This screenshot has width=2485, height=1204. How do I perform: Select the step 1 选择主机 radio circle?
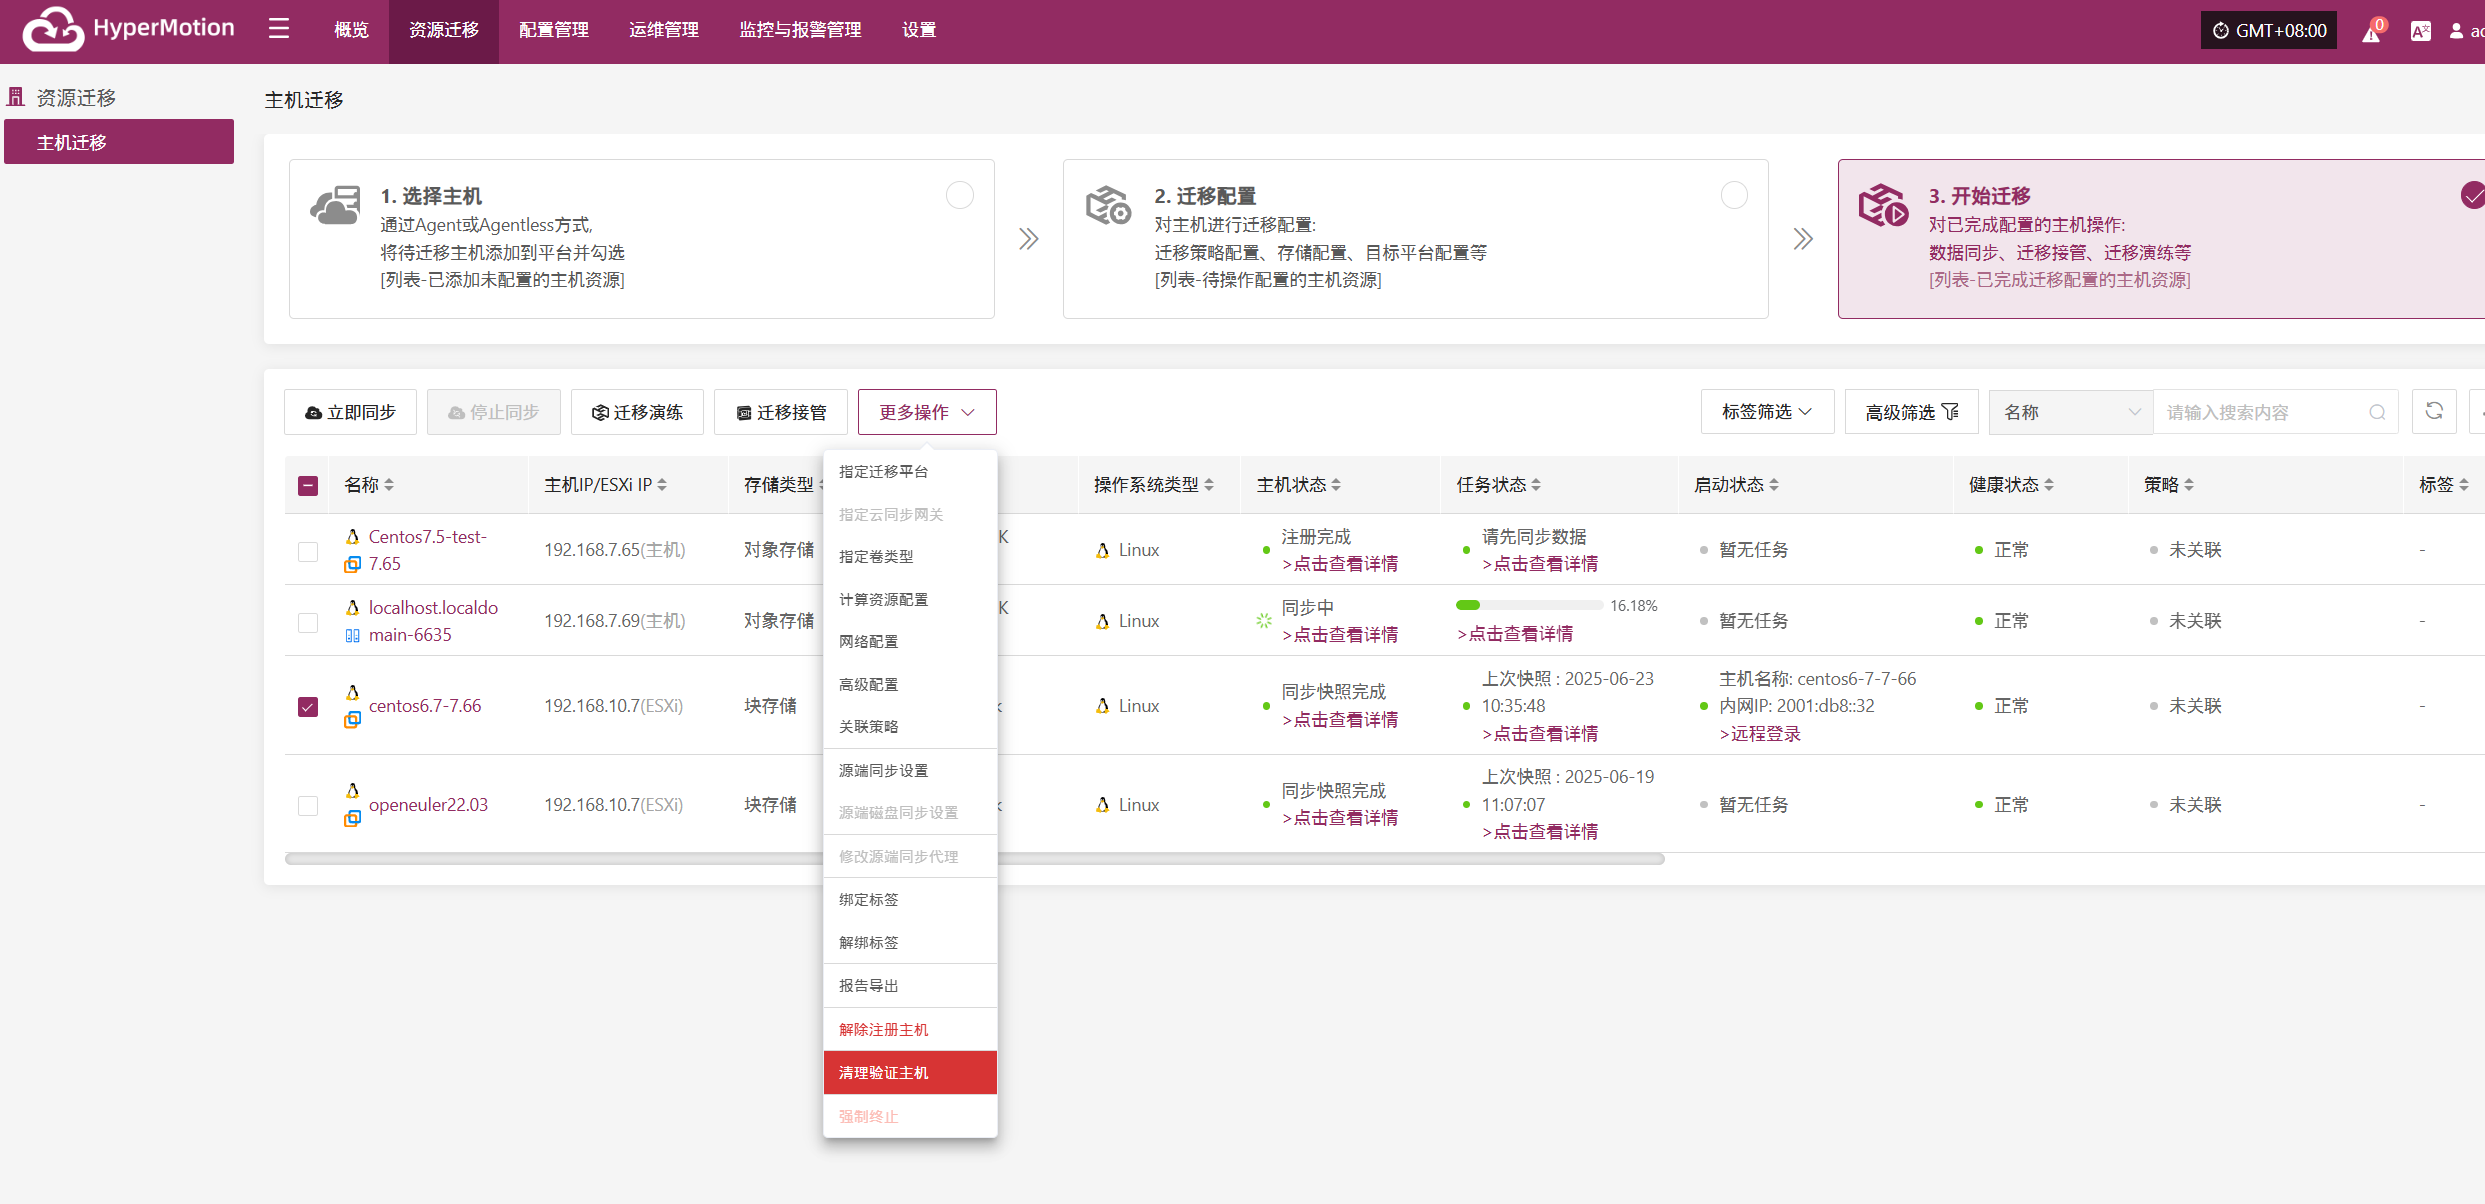(x=960, y=195)
